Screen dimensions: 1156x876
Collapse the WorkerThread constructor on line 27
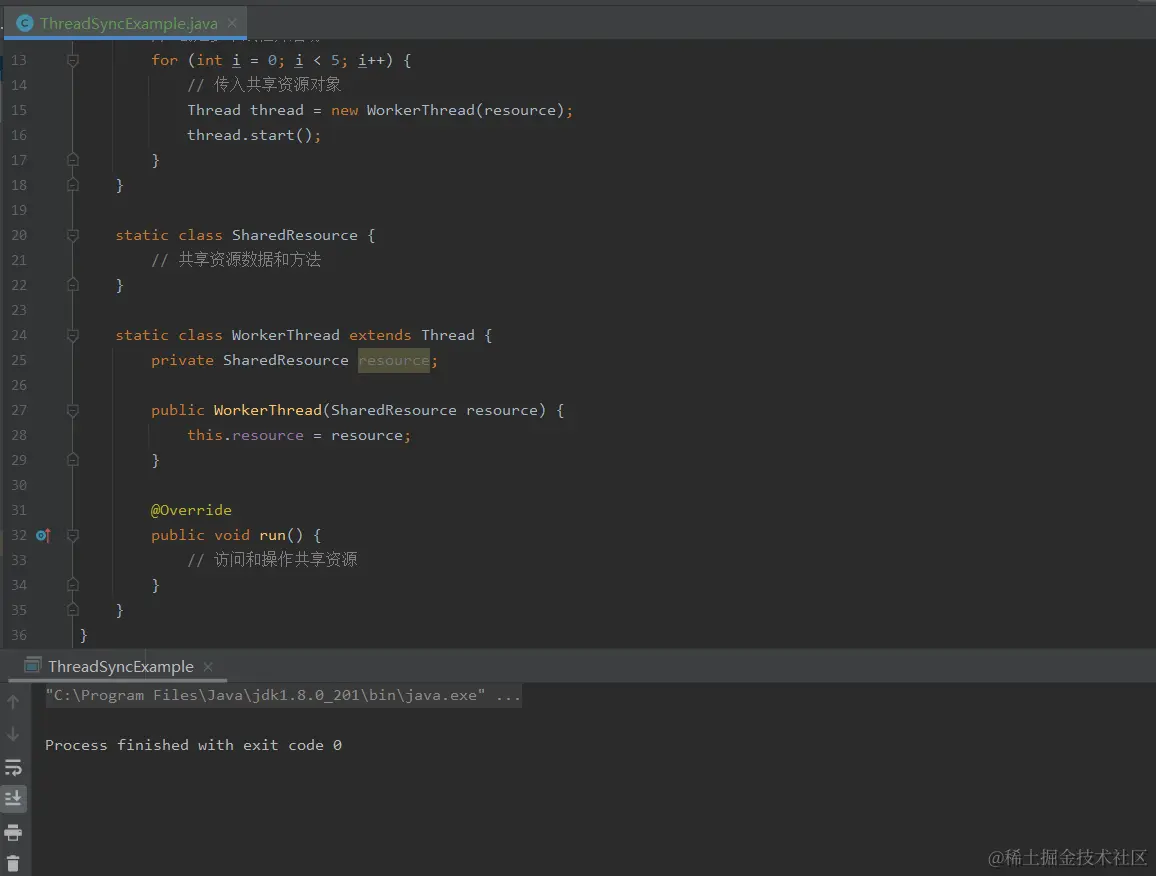pos(73,411)
